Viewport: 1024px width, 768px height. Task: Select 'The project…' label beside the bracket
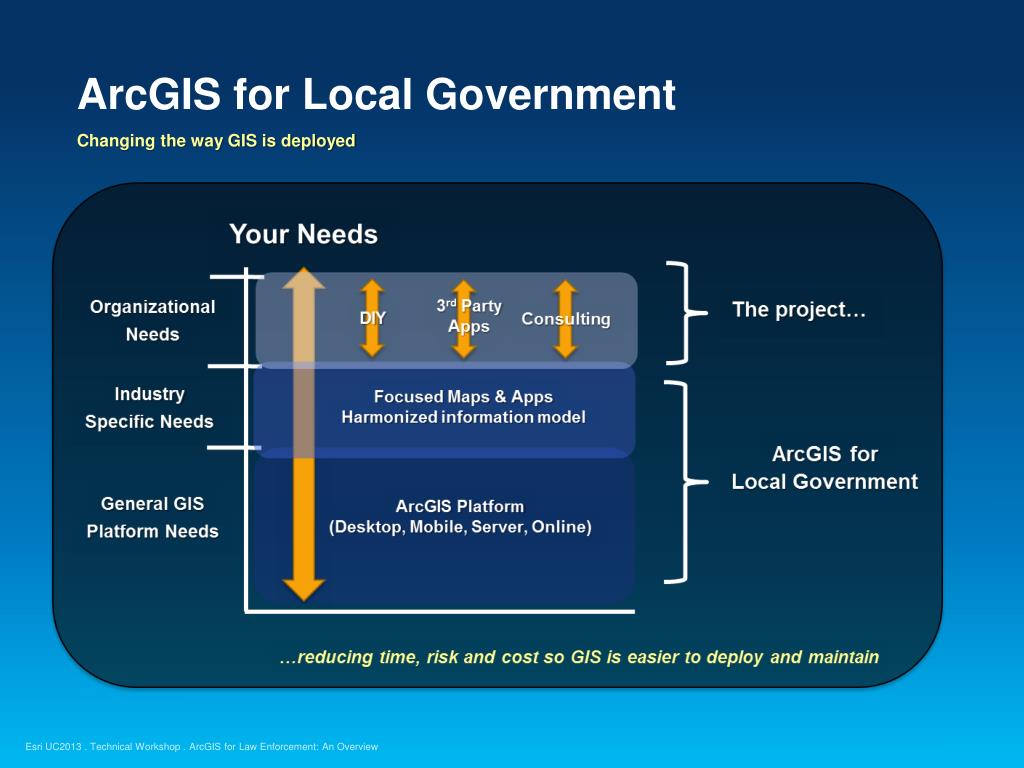click(799, 310)
